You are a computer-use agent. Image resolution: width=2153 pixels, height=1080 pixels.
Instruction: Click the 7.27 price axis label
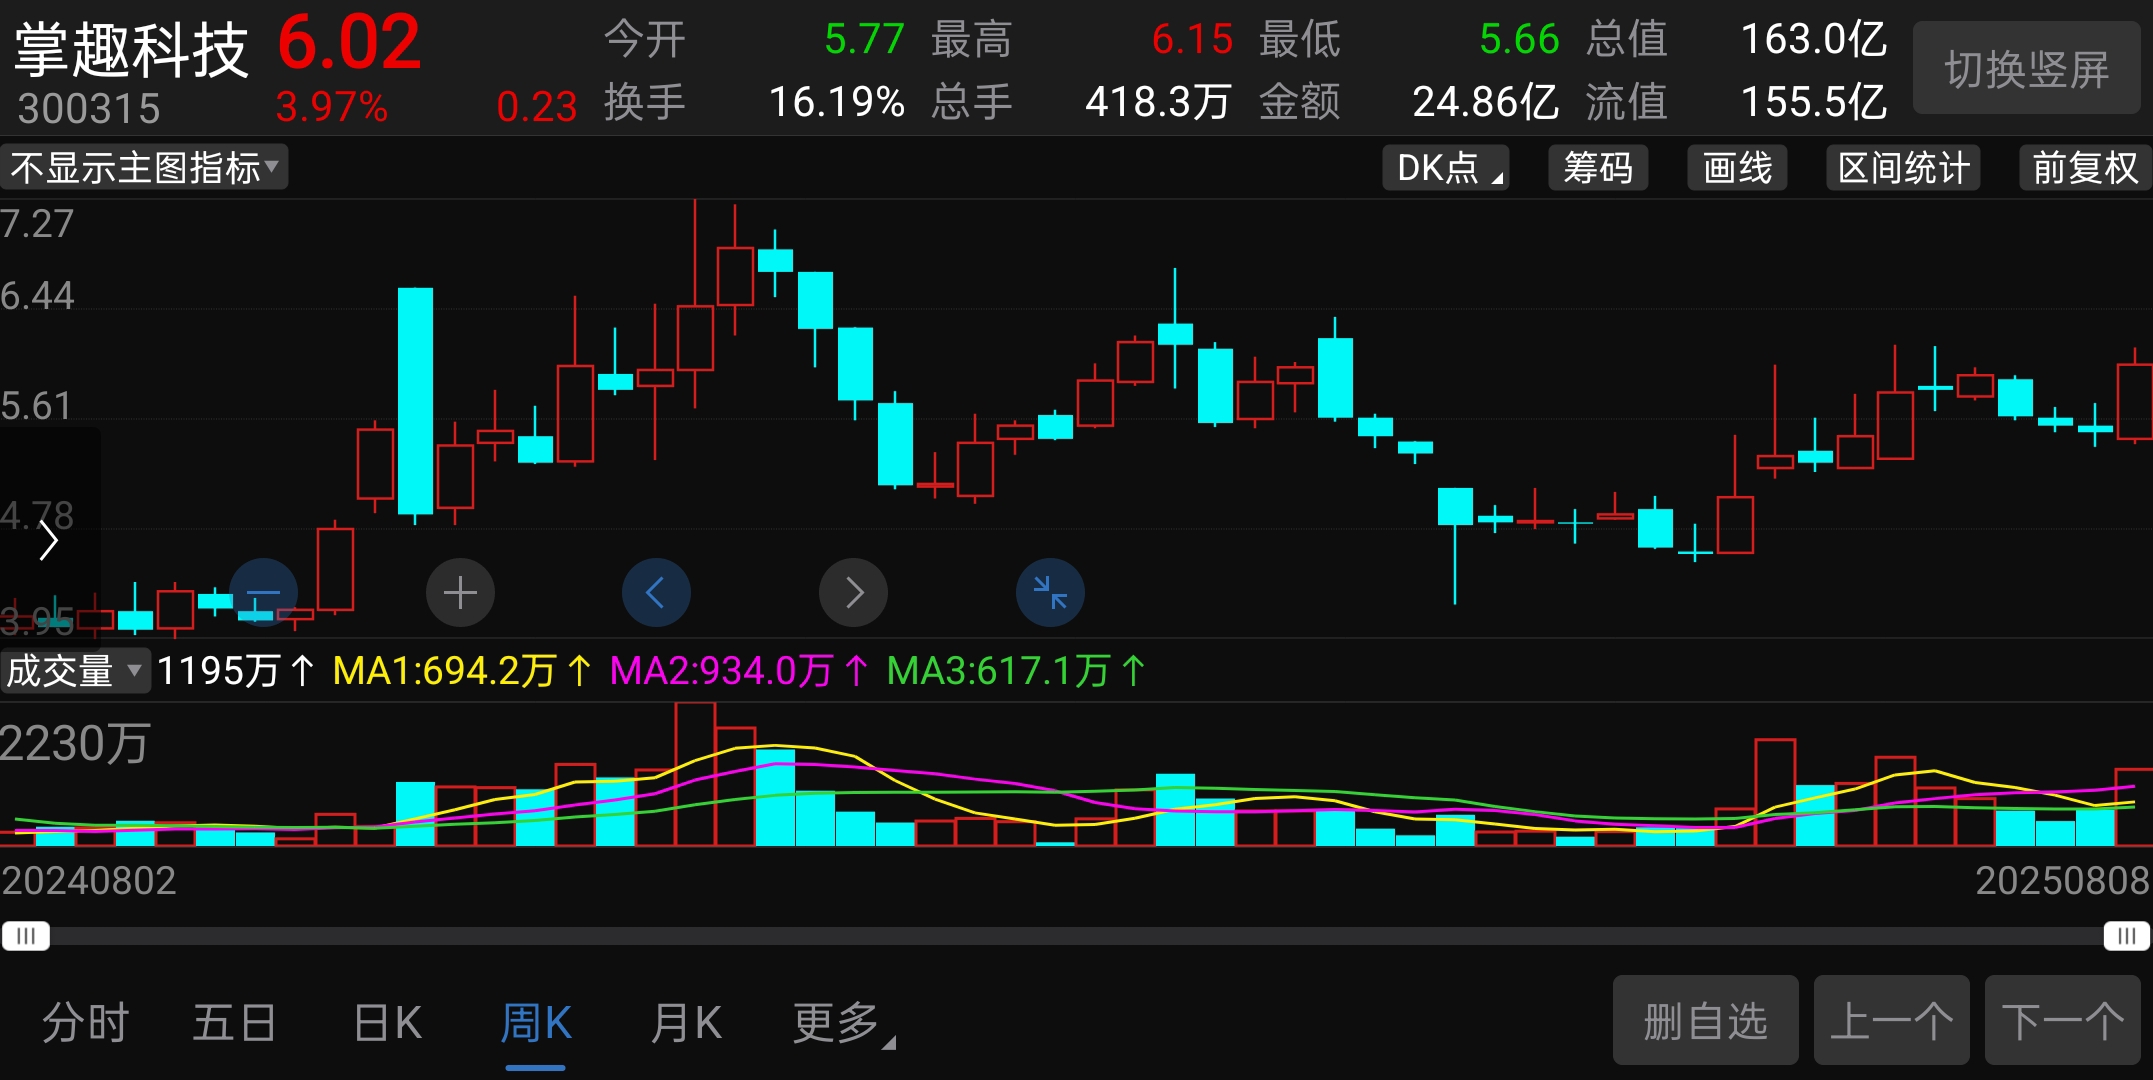tap(37, 224)
